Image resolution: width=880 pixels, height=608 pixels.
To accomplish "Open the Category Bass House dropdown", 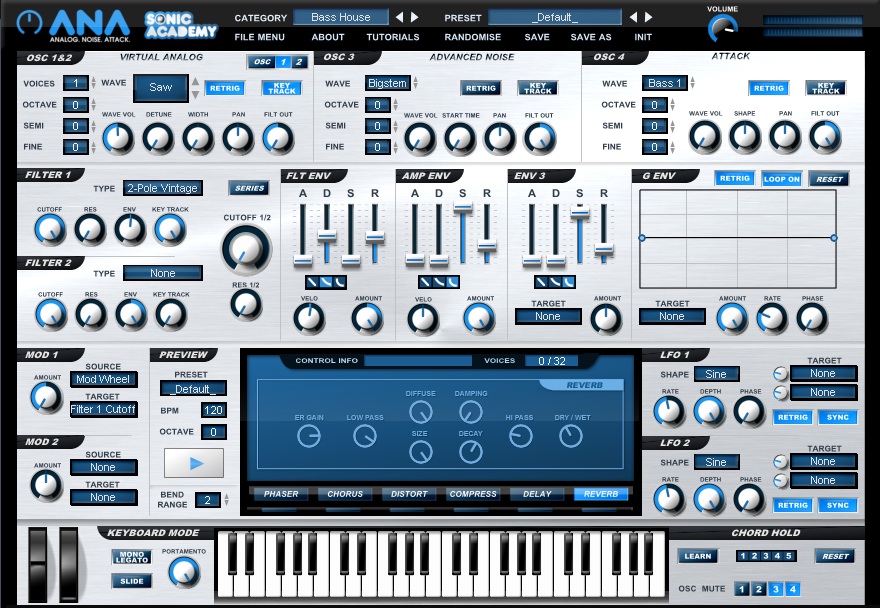I will pyautogui.click(x=340, y=17).
